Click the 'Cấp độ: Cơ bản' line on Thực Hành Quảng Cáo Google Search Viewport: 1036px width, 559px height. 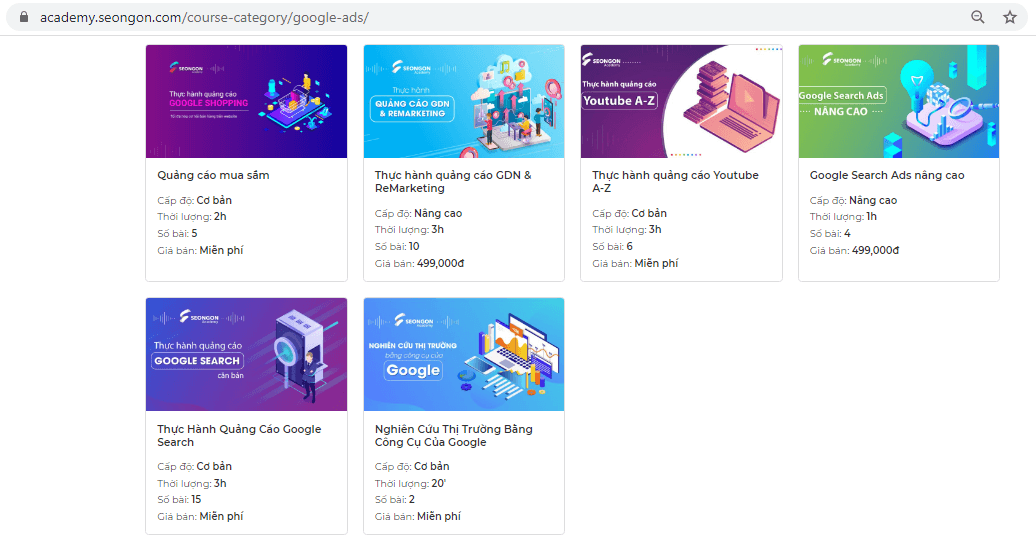click(x=195, y=466)
